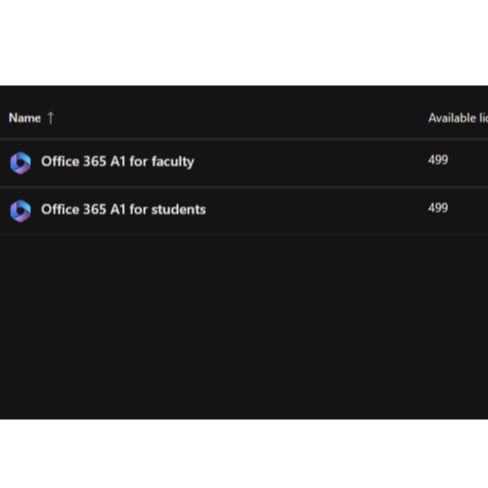488x488 pixels.
Task: Open Office 365 A1 for faculty product
Action: tap(117, 162)
